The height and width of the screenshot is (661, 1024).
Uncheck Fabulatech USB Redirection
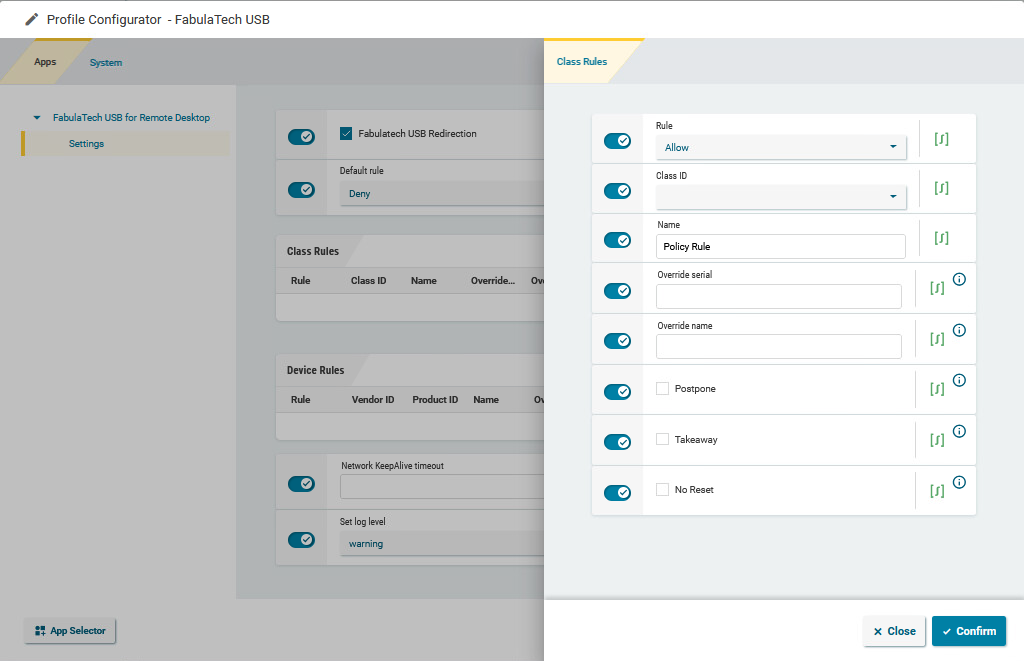point(346,133)
